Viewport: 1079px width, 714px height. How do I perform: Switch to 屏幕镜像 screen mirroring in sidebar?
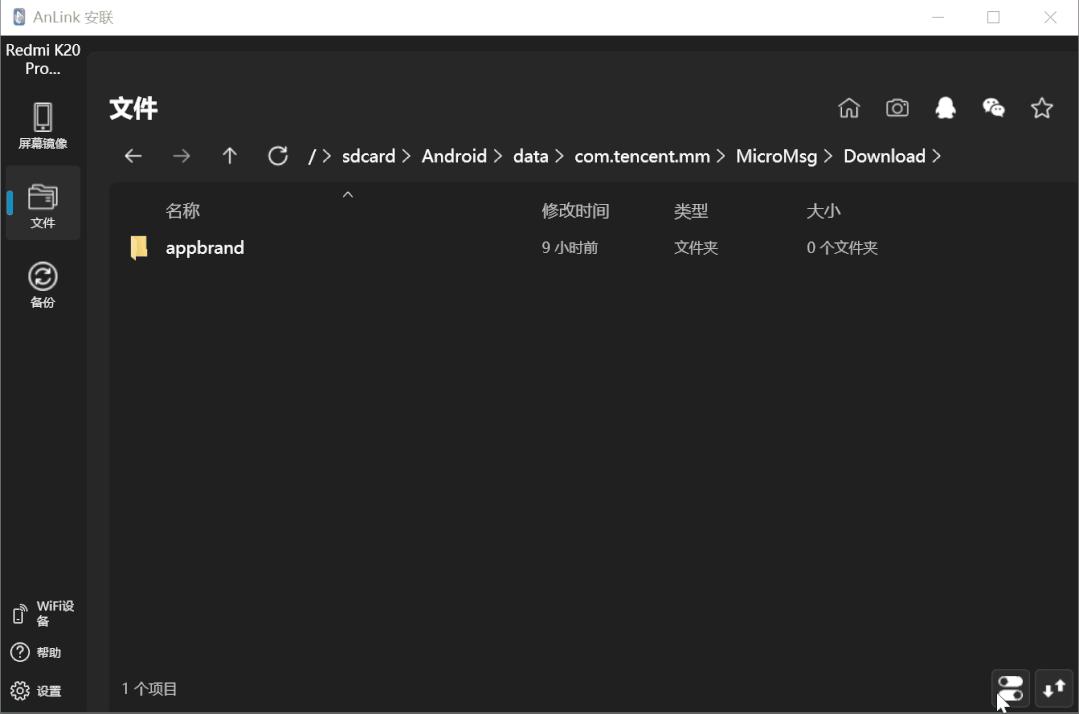click(42, 123)
